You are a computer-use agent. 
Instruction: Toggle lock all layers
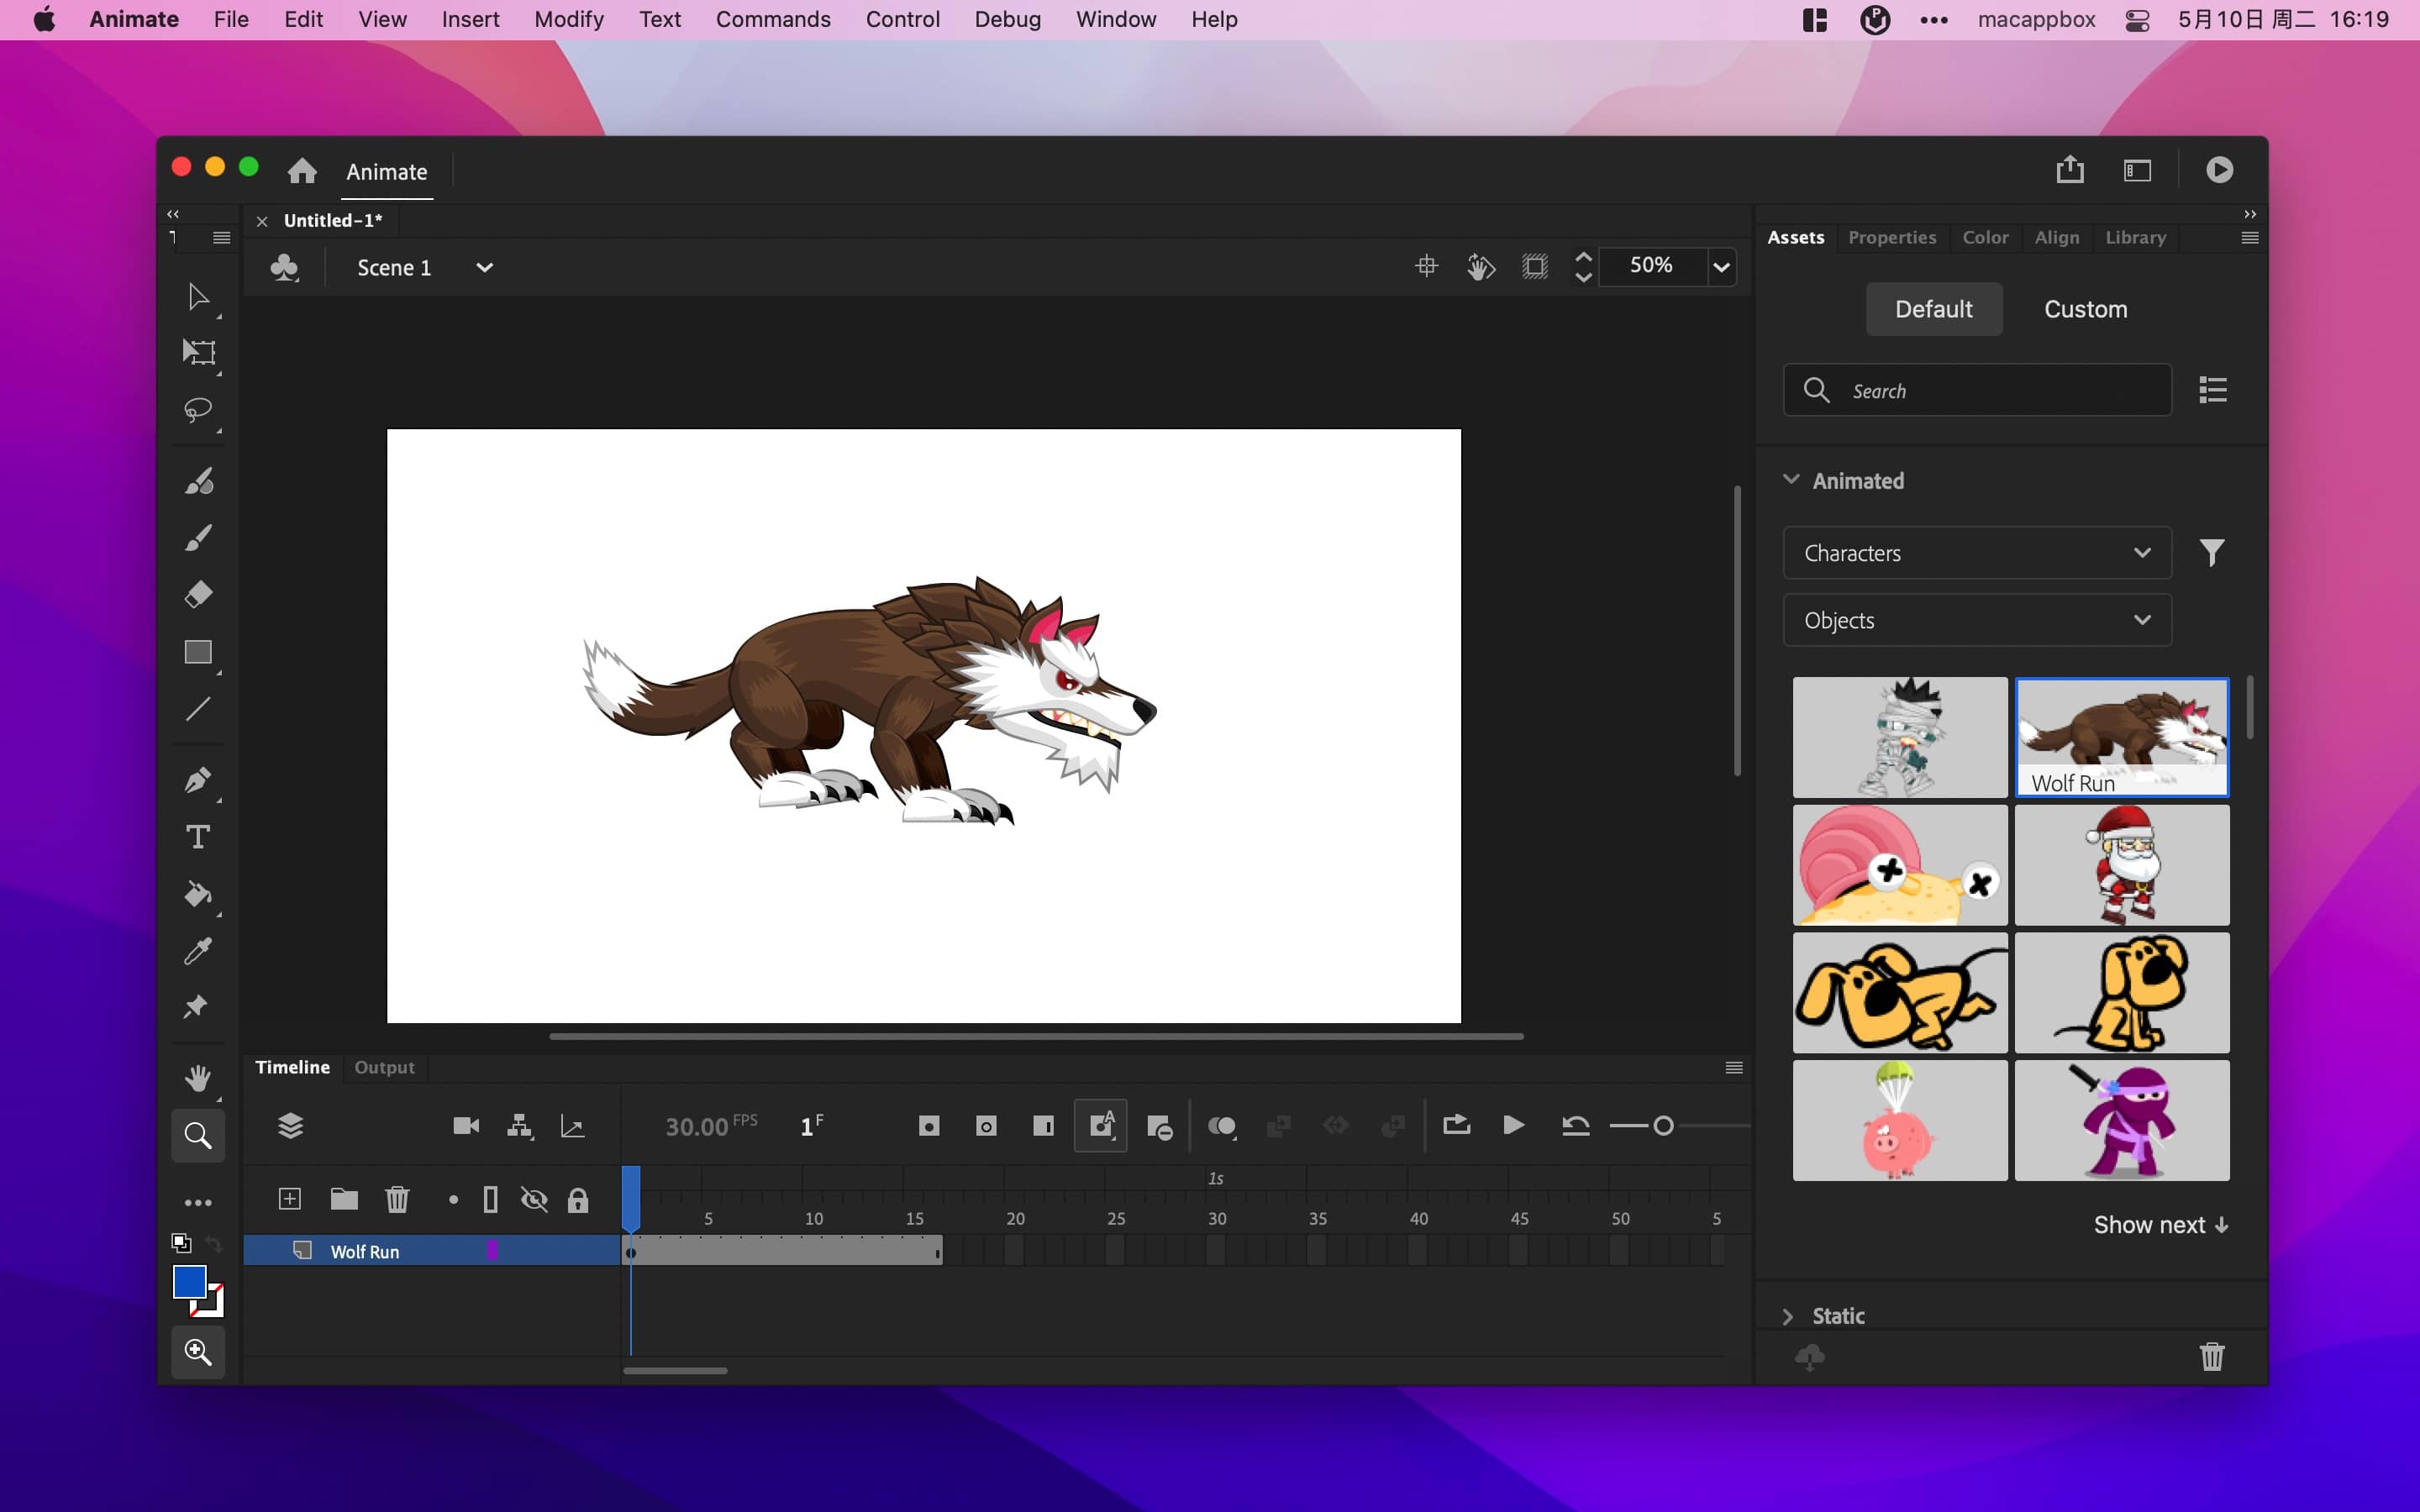tap(578, 1200)
